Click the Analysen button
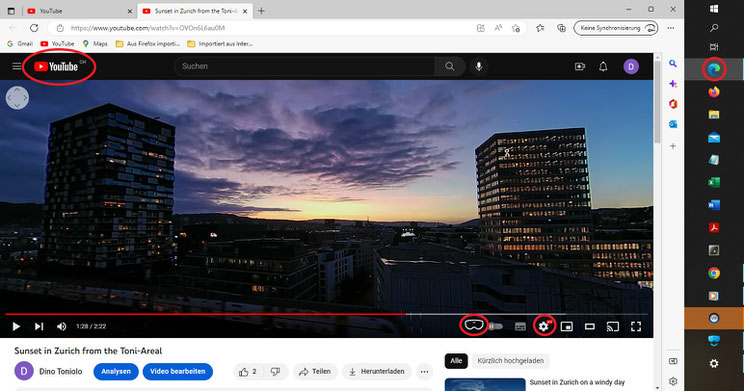The width and height of the screenshot is (744, 391). (x=116, y=372)
